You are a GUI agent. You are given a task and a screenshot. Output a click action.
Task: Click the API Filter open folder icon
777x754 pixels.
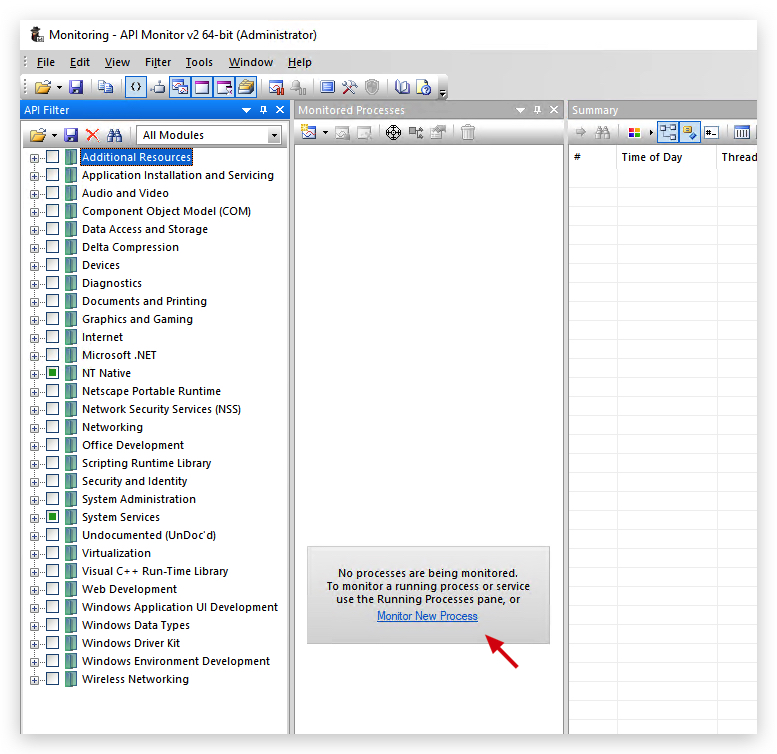(38, 135)
